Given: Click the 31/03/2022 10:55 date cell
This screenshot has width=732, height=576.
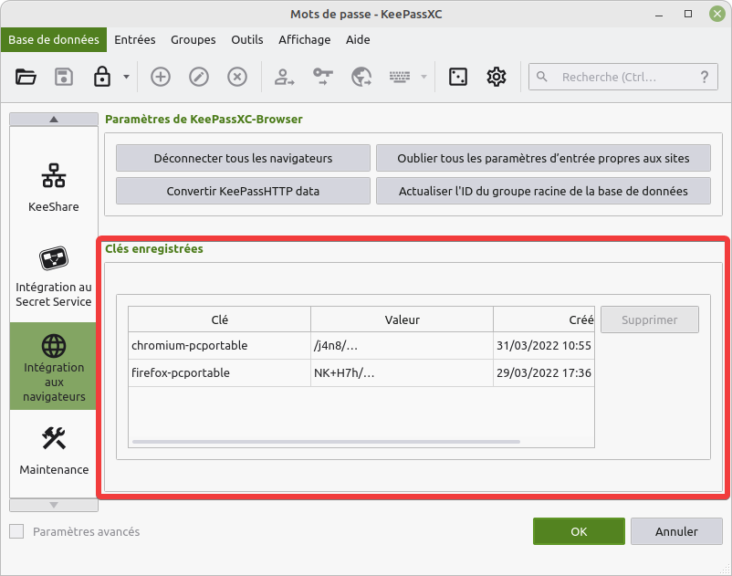Looking at the screenshot, I should [x=544, y=345].
